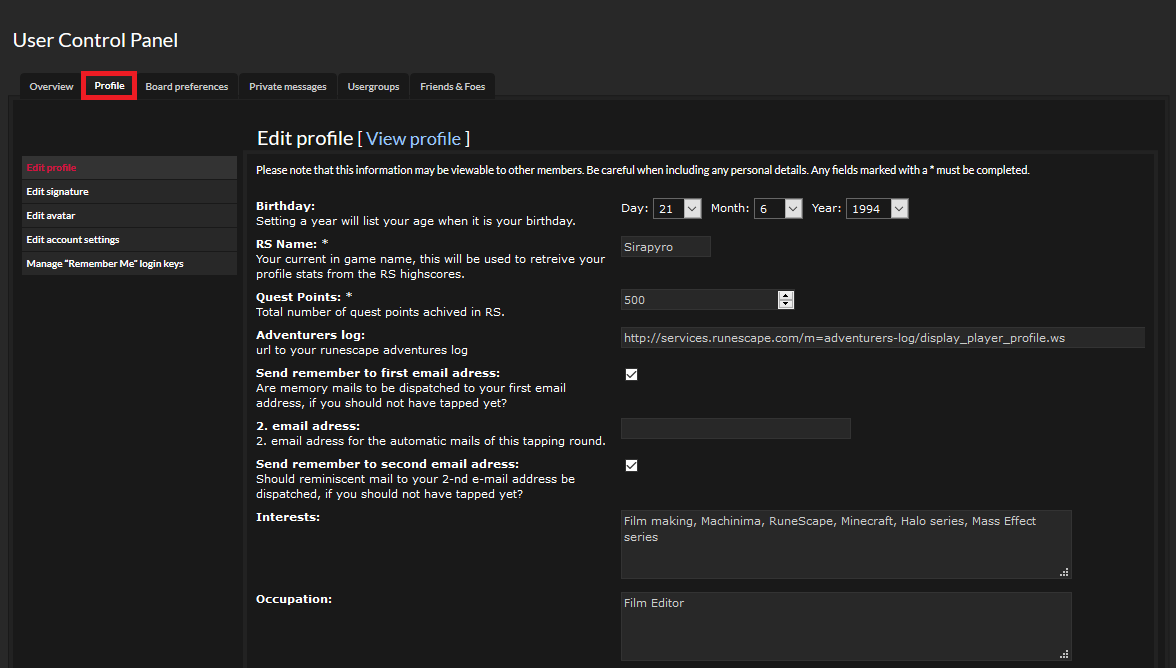Open Edit signature in sidebar
The width and height of the screenshot is (1176, 668).
click(x=129, y=191)
